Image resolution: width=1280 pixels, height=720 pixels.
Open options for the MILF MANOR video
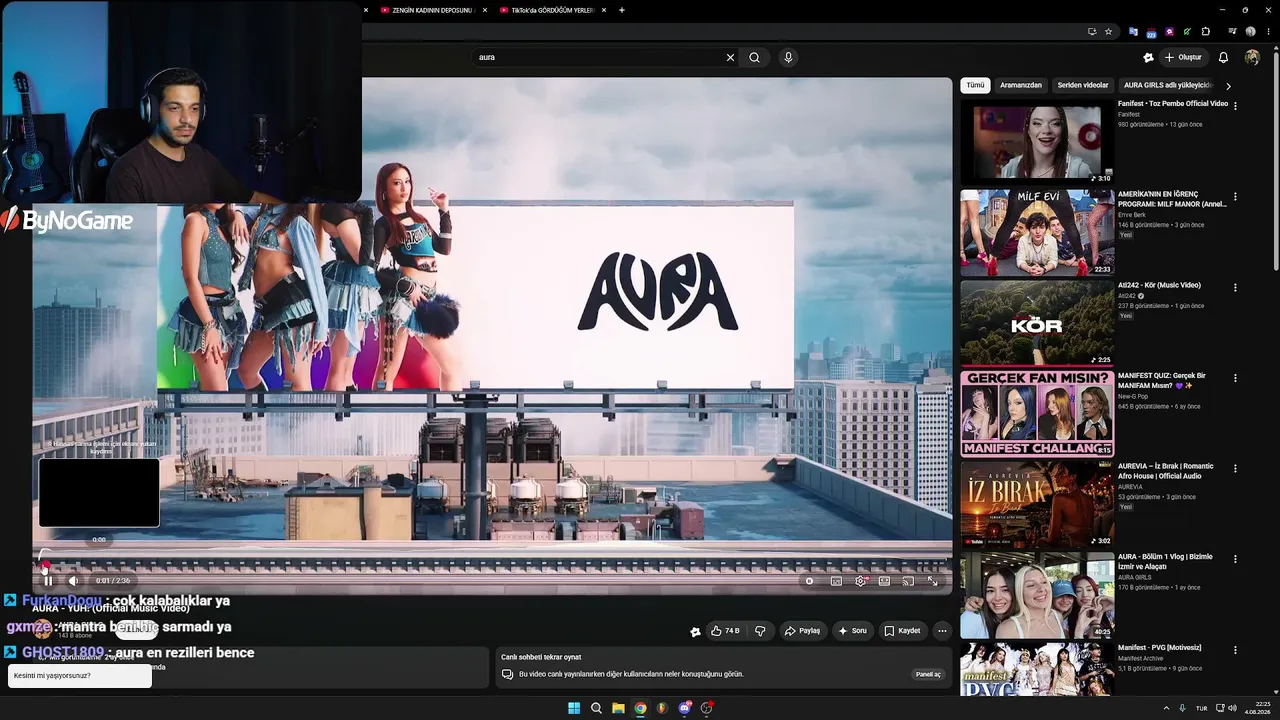point(1235,197)
